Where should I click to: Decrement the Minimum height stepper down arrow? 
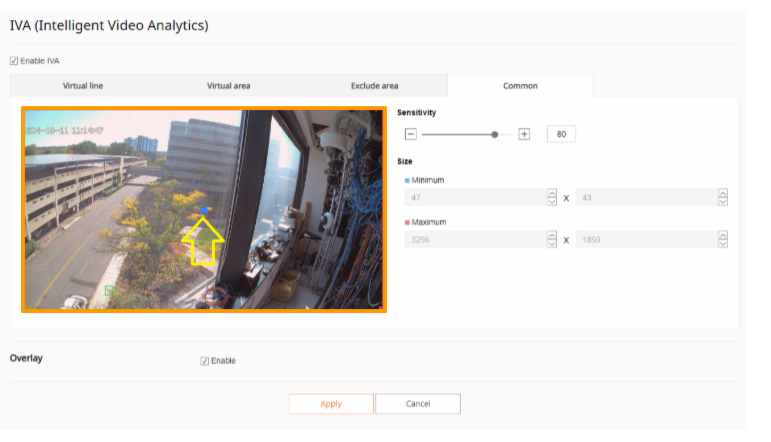[723, 202]
